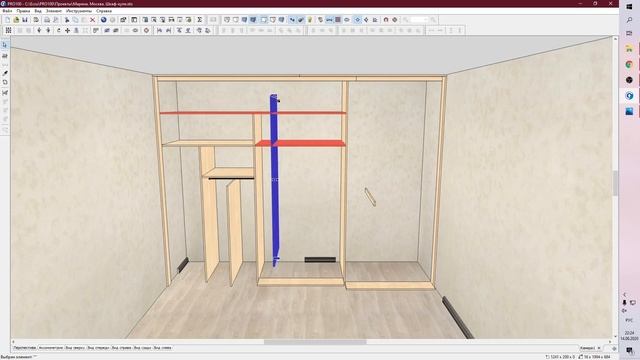Click the align-to-left-edge icon in second toolbar row

coord(159,30)
